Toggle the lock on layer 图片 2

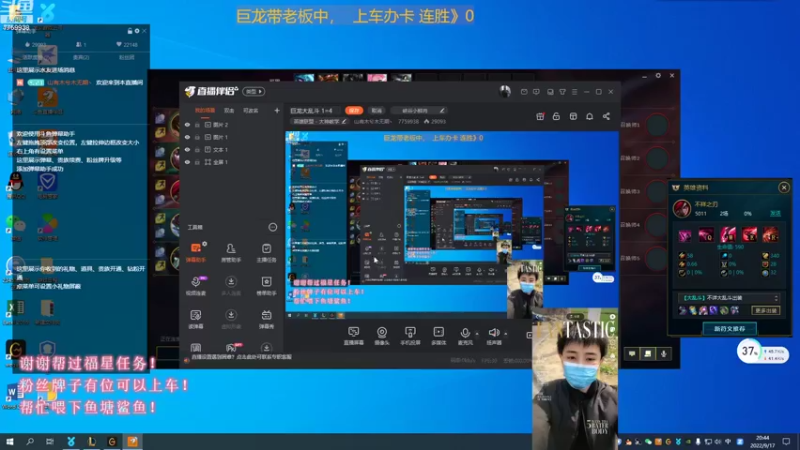[x=197, y=124]
